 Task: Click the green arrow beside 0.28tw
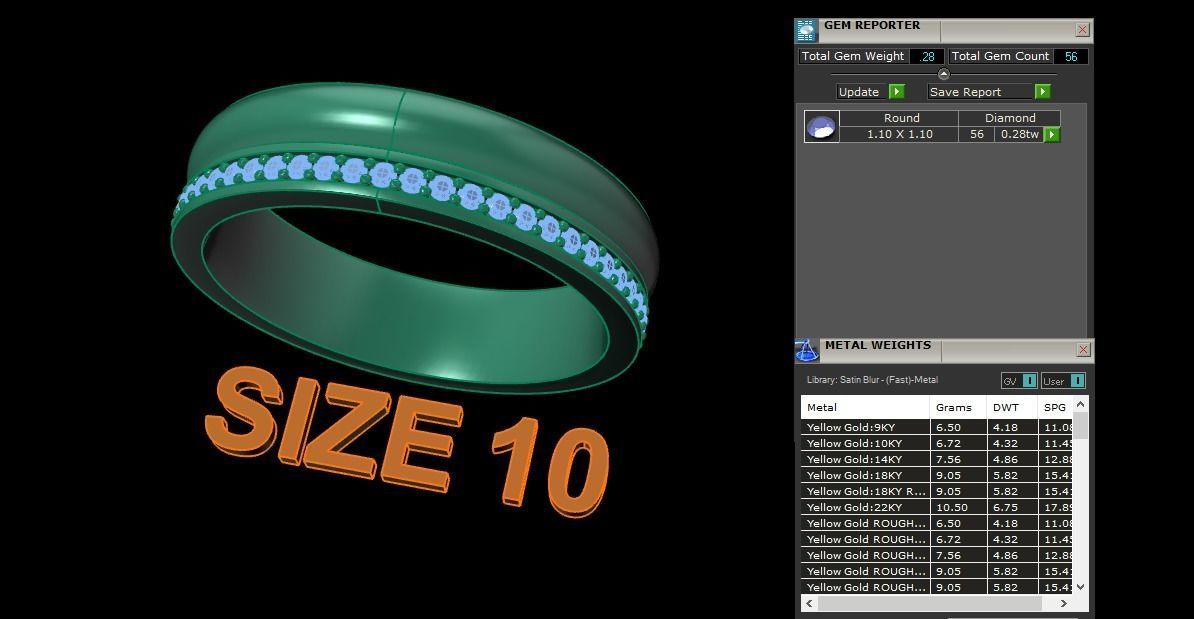1052,134
